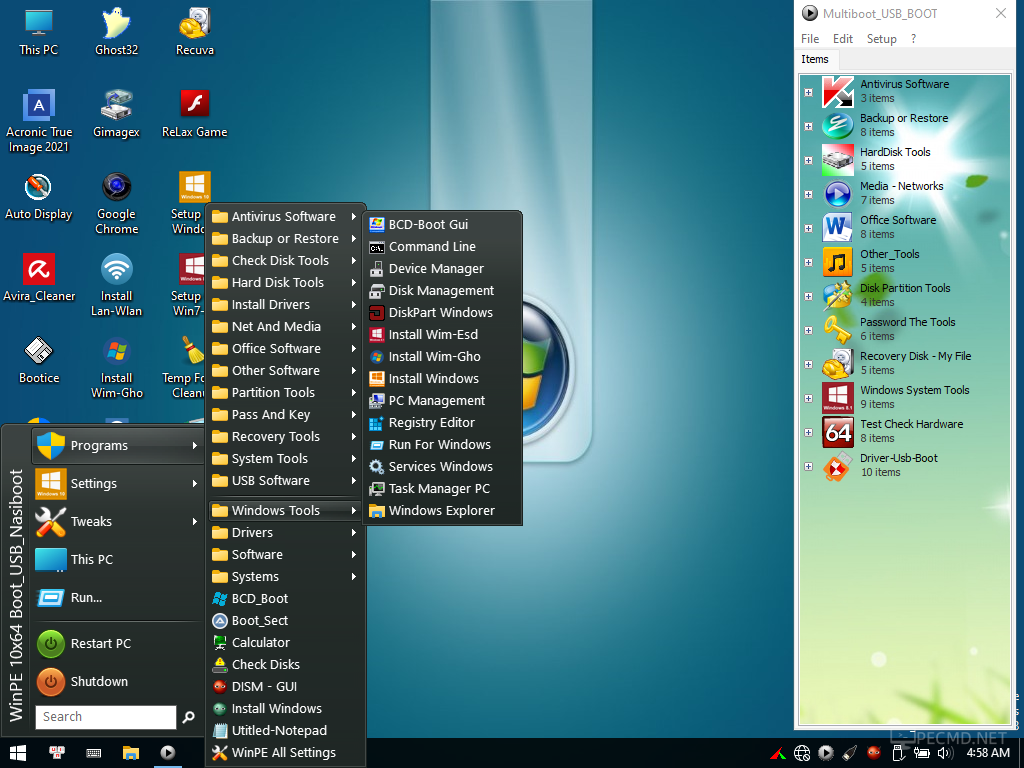This screenshot has height=768, width=1024.
Task: Open the Setup menu in Multiboot_USB_BOOT
Action: tap(881, 39)
